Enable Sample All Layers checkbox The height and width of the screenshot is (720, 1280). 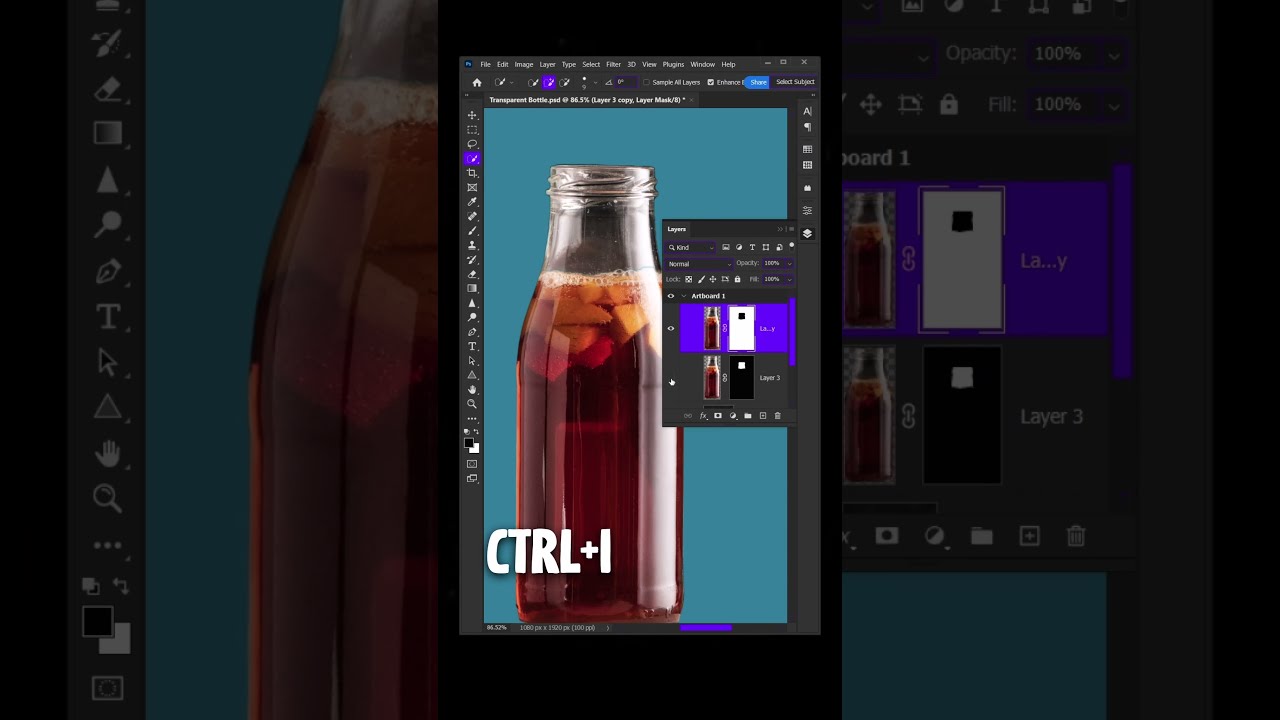tap(647, 82)
